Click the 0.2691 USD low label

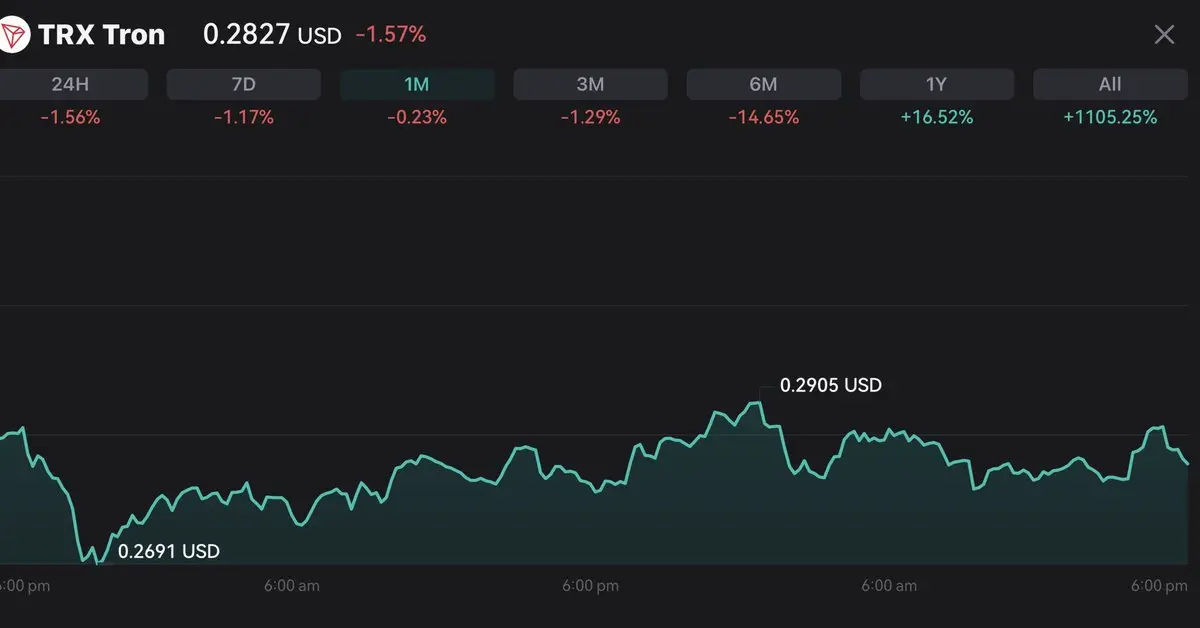(168, 551)
